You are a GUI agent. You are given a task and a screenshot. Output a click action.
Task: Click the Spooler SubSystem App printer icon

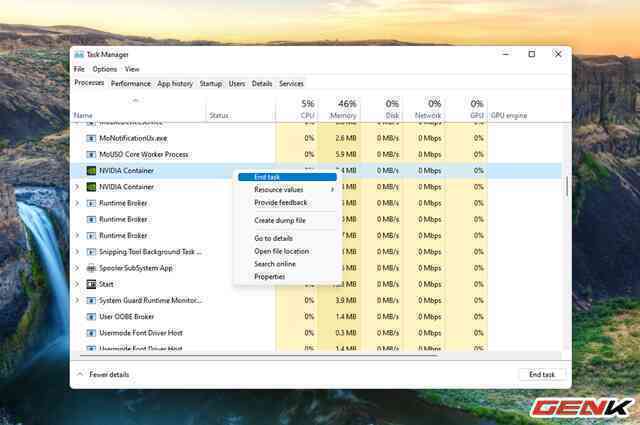point(91,268)
